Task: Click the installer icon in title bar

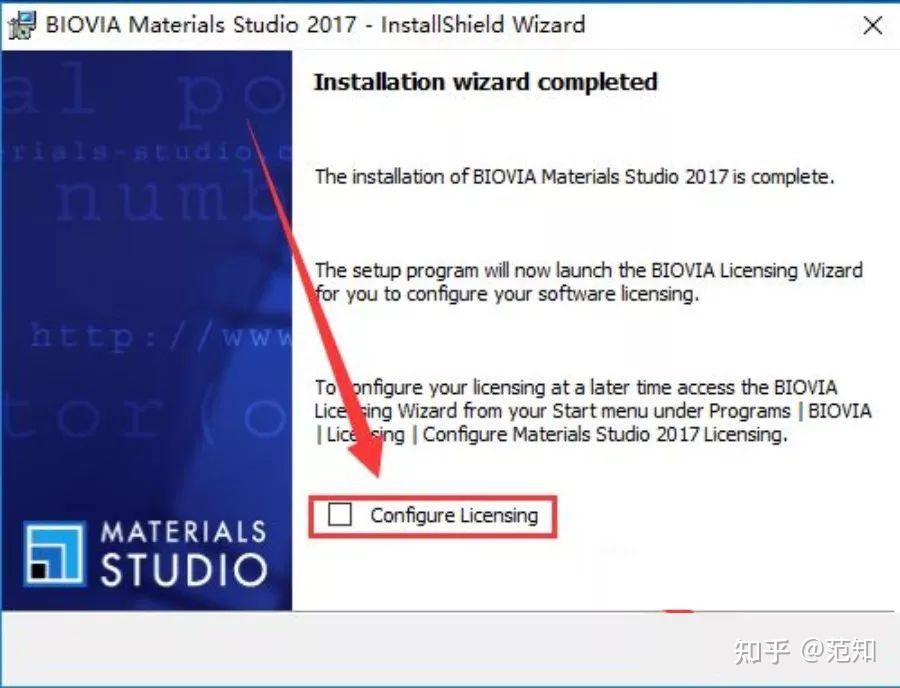Action: point(23,25)
